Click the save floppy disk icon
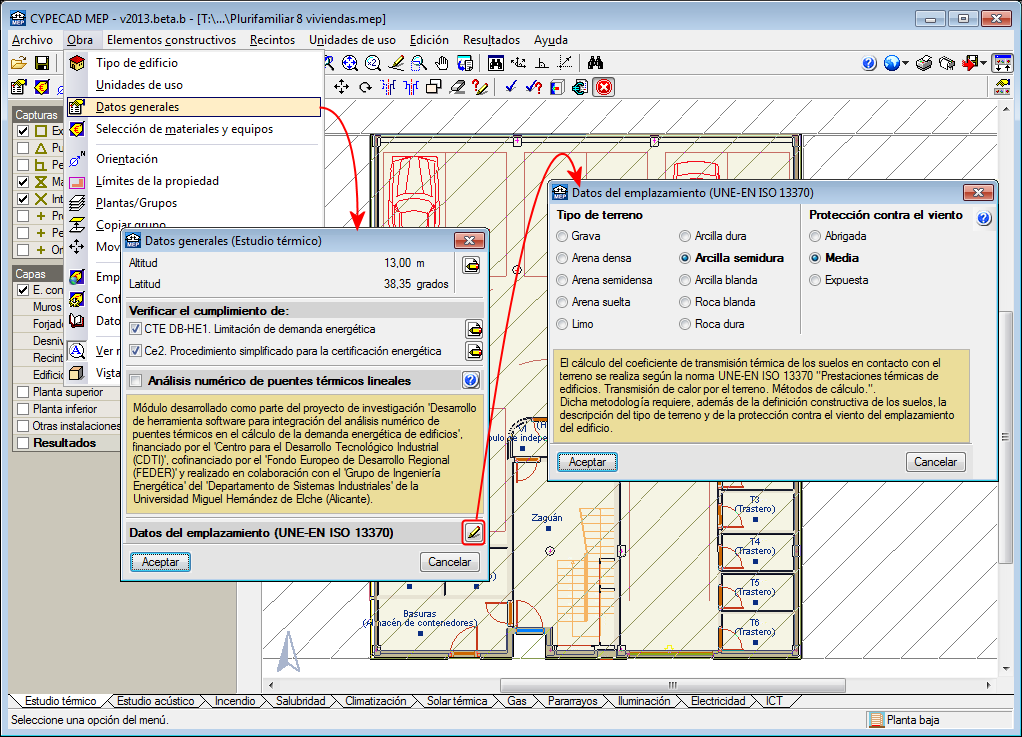The height and width of the screenshot is (737, 1022). click(x=42, y=63)
